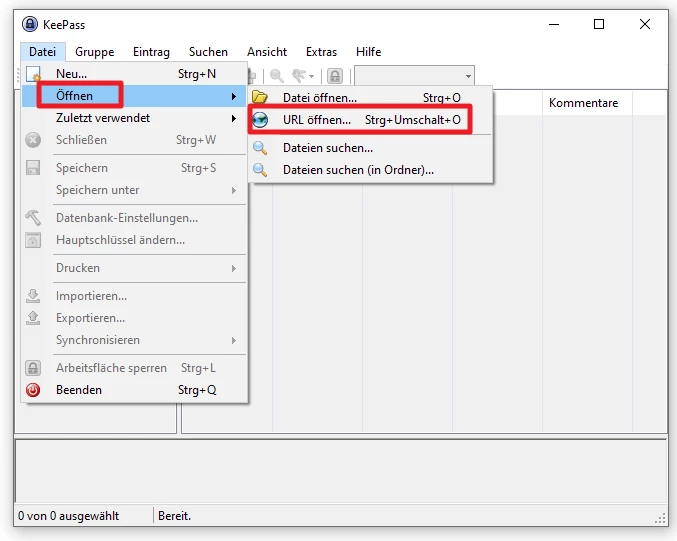Open the Ansicht menu
This screenshot has width=677, height=541.
click(x=267, y=52)
